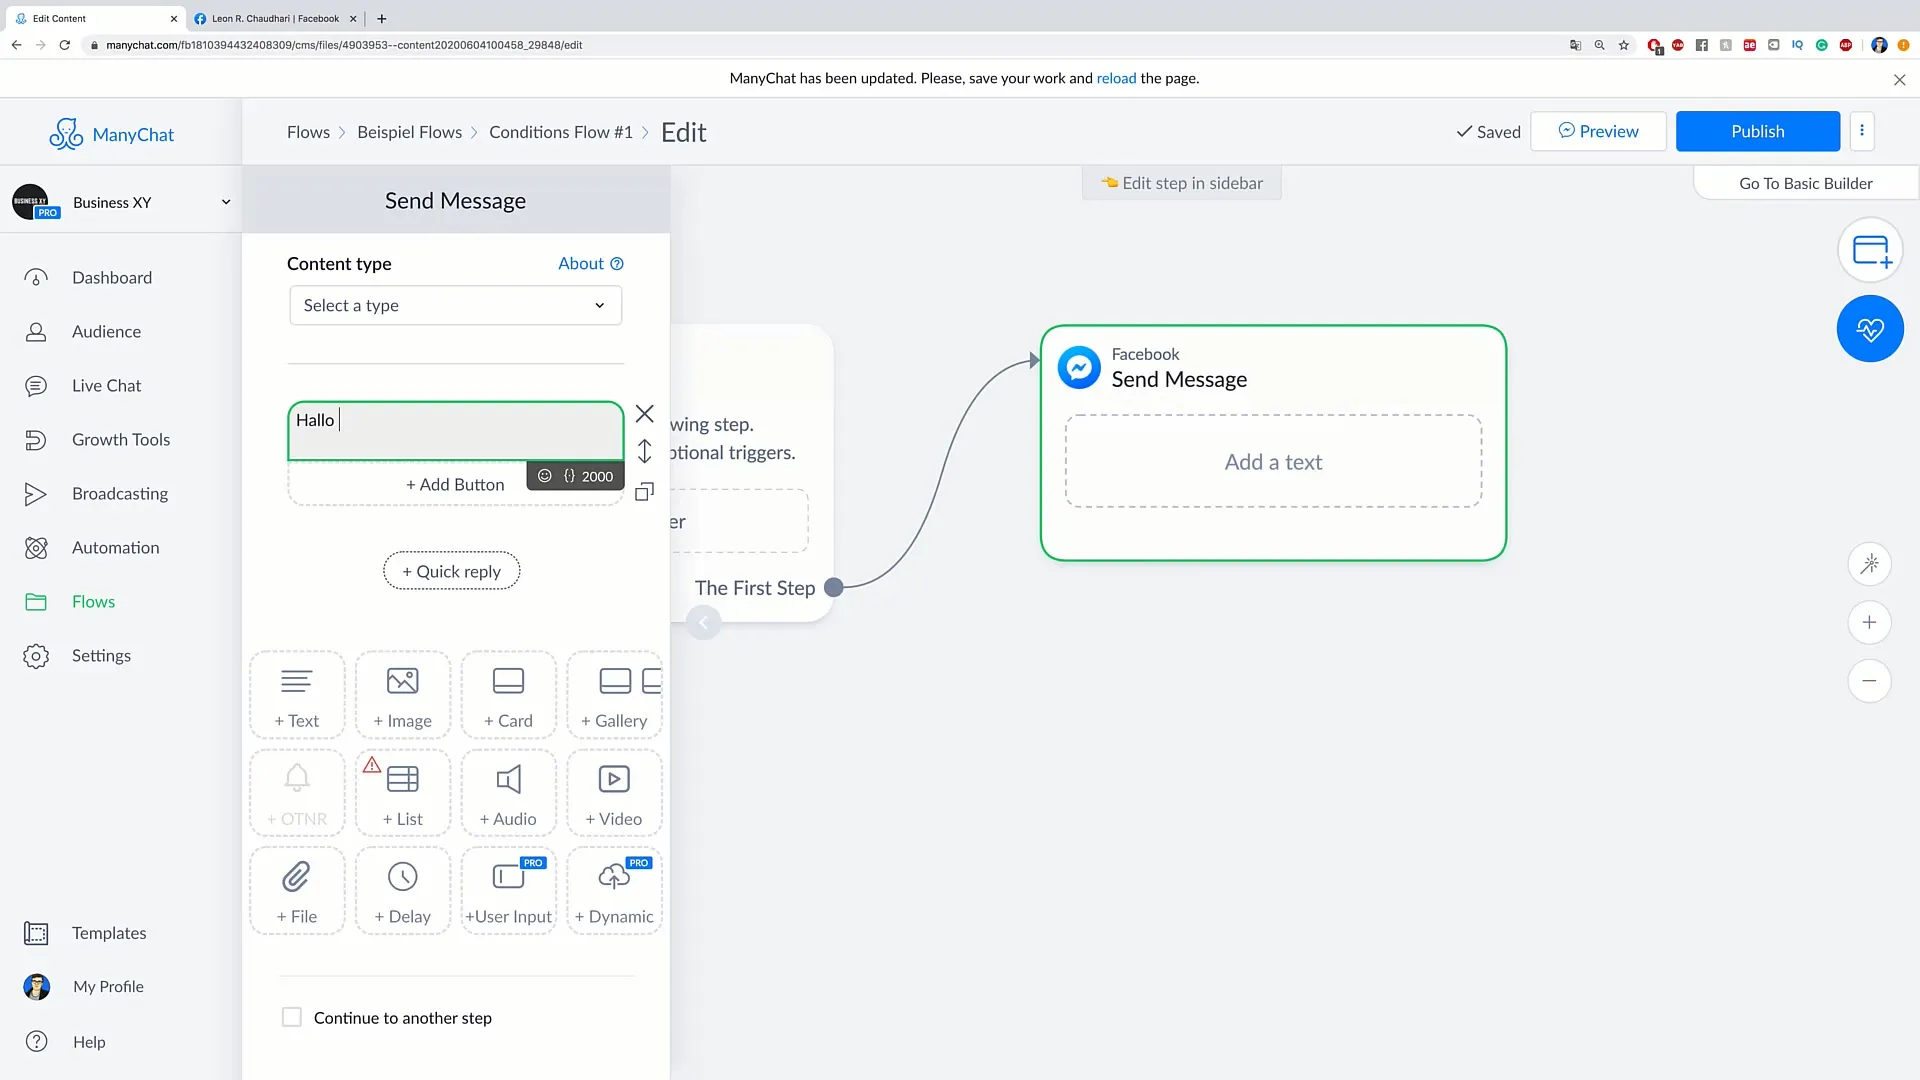Open Growth Tools
The height and width of the screenshot is (1080, 1920).
point(121,440)
